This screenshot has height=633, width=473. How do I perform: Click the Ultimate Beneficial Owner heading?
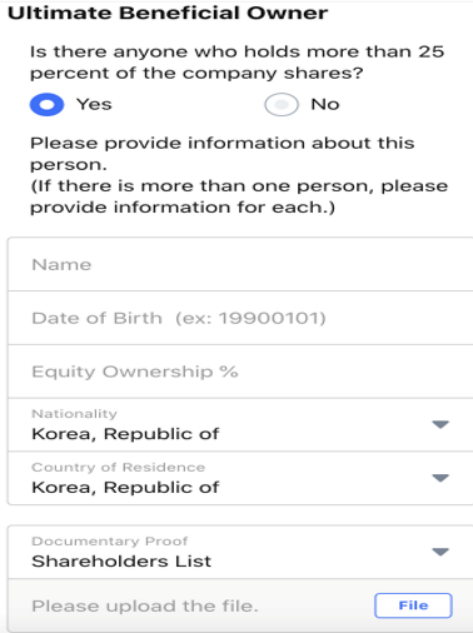167,13
